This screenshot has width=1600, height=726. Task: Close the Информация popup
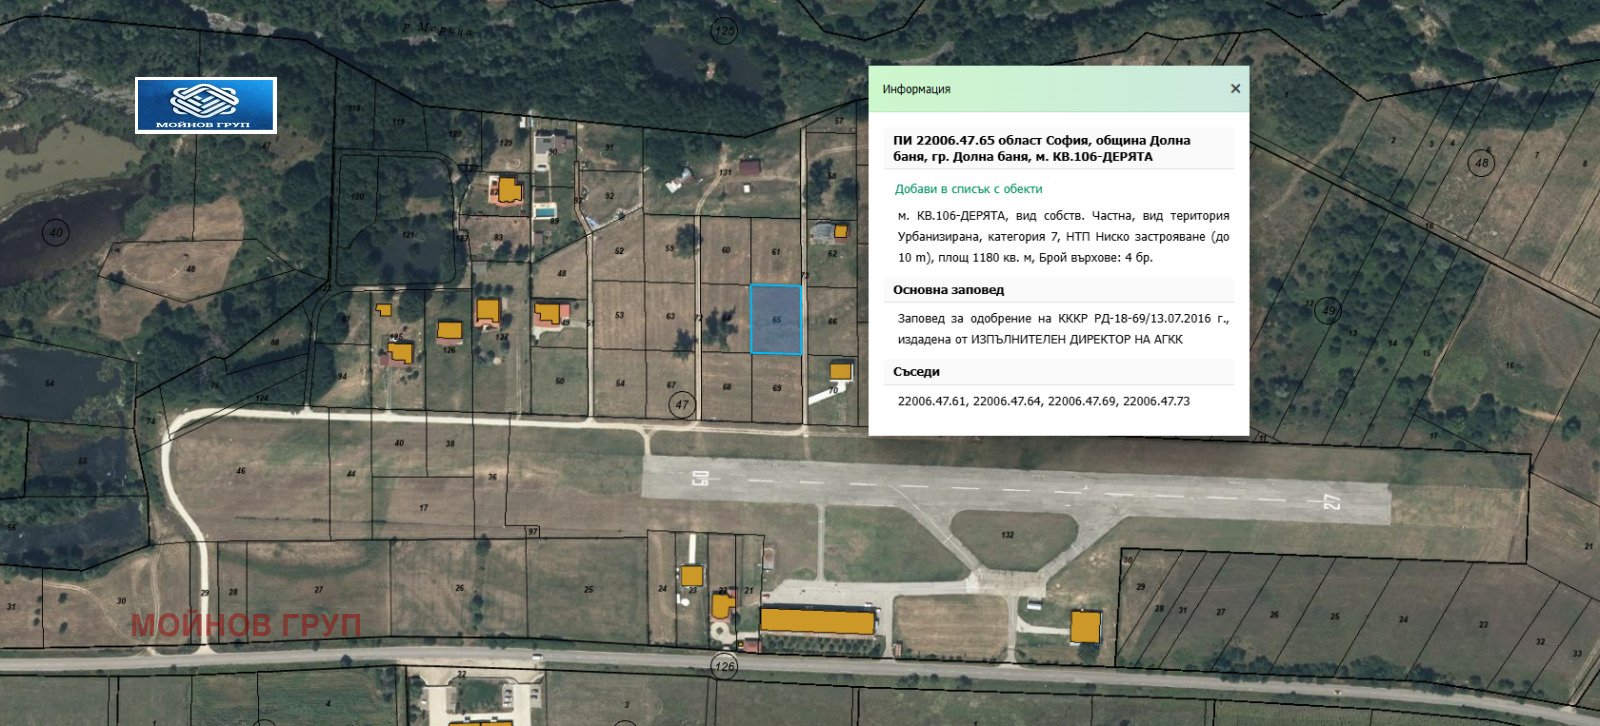[1235, 89]
